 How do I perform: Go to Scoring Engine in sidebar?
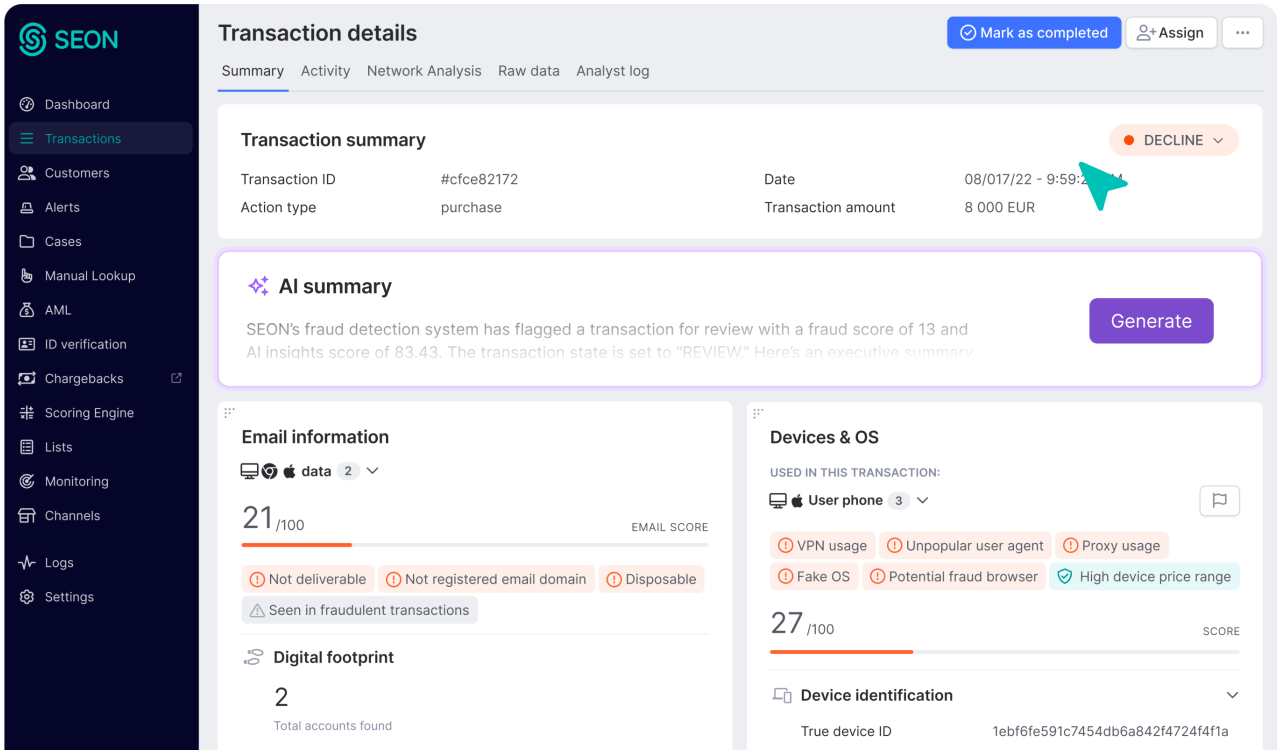(89, 413)
